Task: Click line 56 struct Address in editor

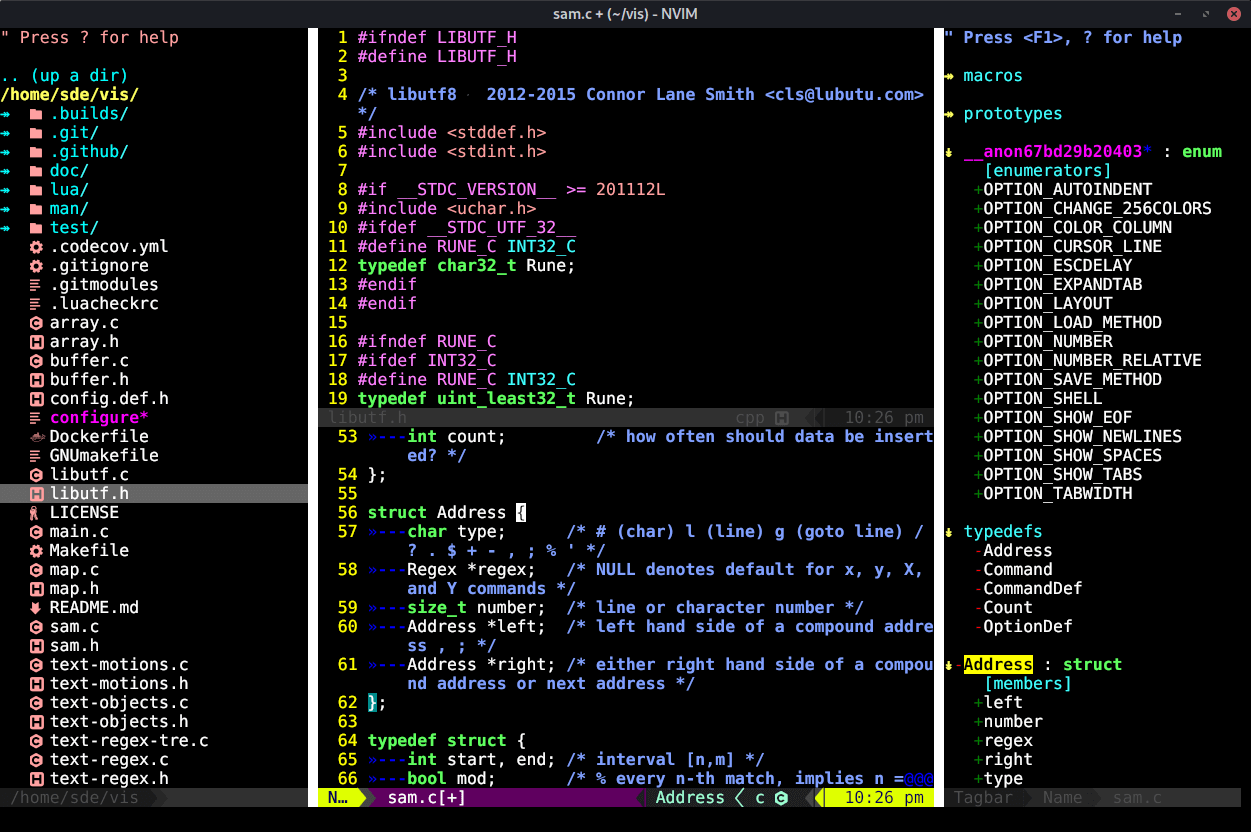Action: pos(446,513)
